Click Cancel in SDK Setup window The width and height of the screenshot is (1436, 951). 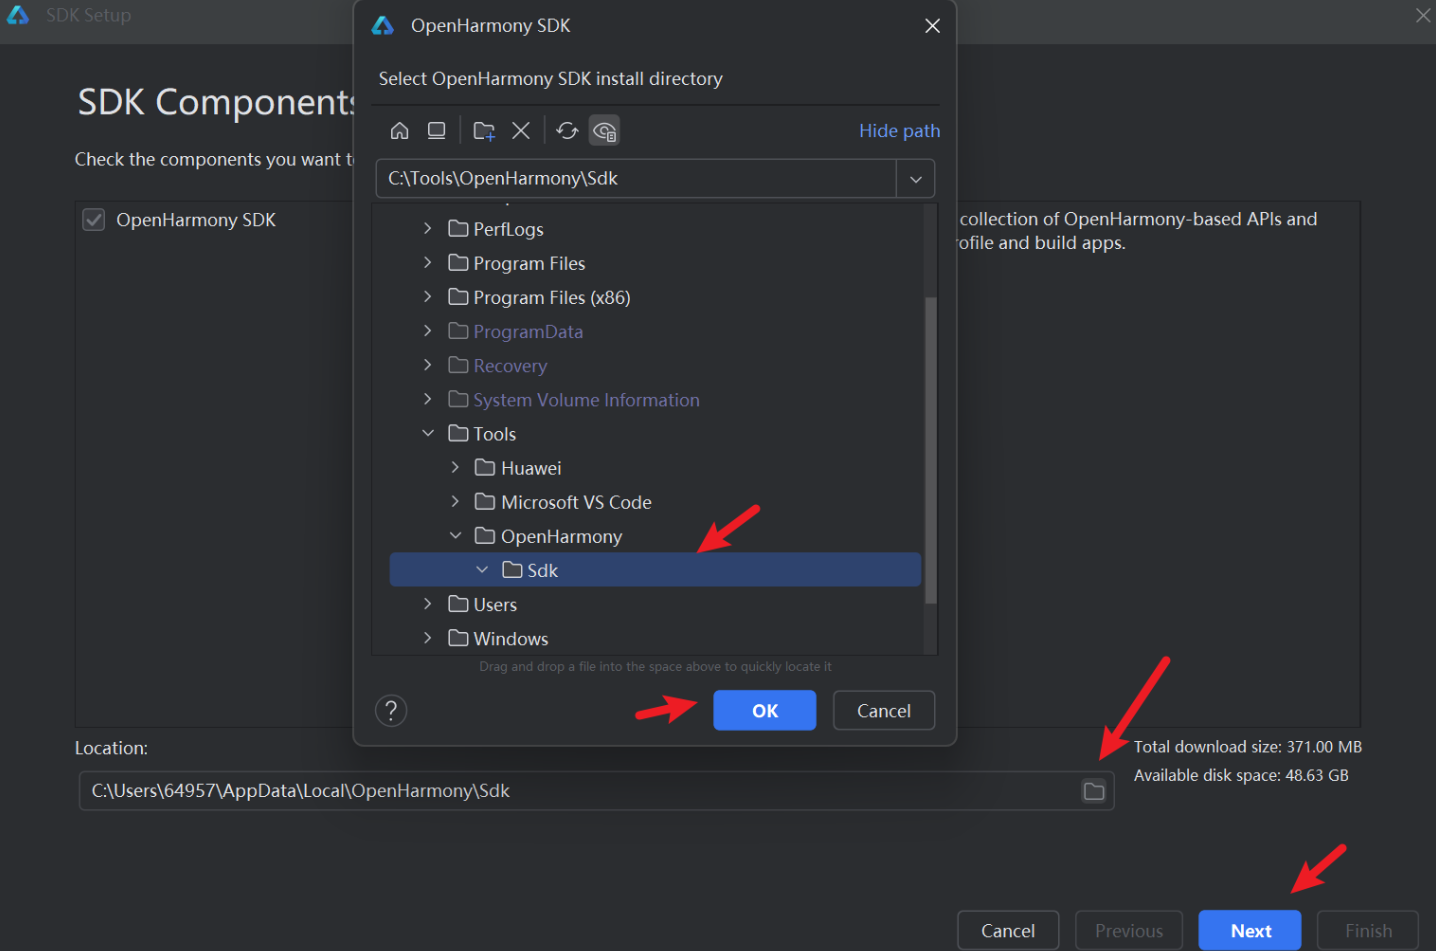pyautogui.click(x=1008, y=931)
